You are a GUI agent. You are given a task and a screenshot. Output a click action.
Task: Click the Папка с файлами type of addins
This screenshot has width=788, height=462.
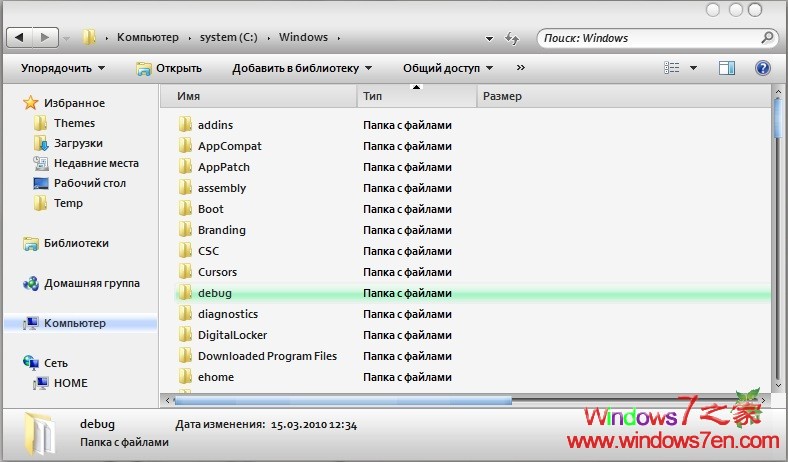click(407, 125)
